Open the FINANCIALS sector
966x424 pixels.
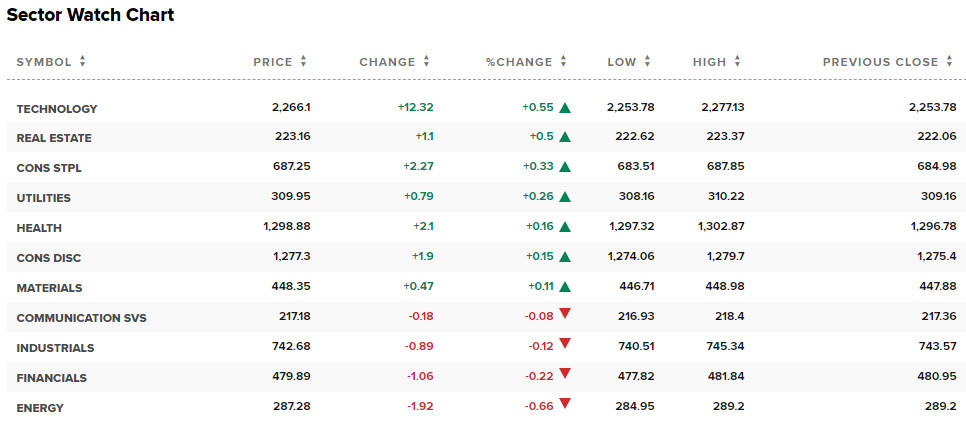(52, 378)
